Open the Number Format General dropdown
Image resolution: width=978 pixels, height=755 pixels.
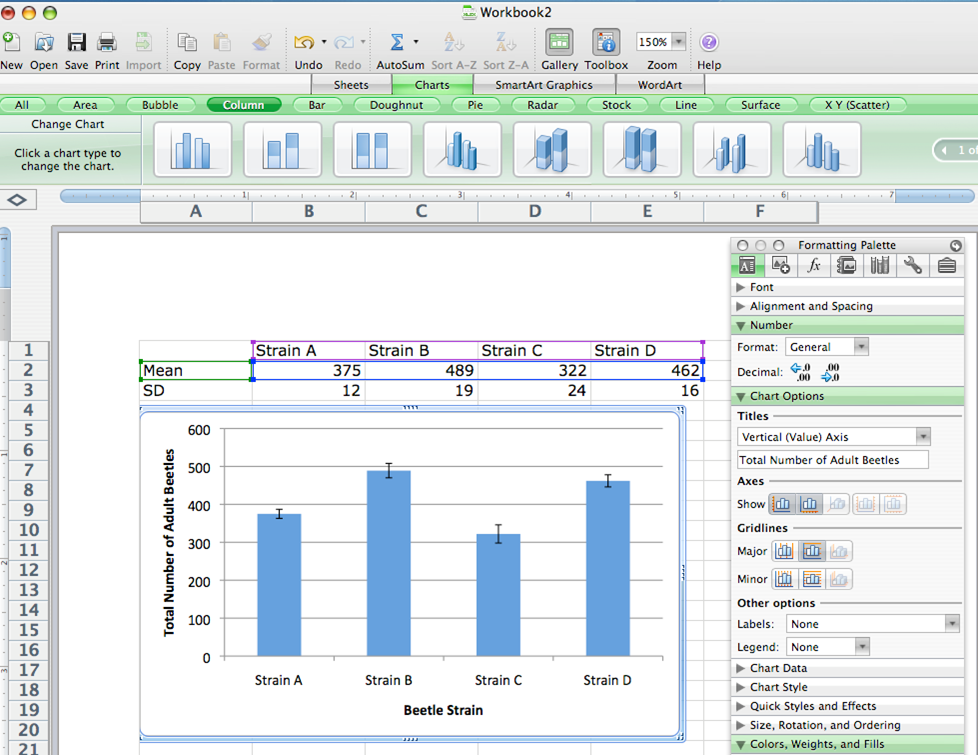pyautogui.click(x=826, y=347)
